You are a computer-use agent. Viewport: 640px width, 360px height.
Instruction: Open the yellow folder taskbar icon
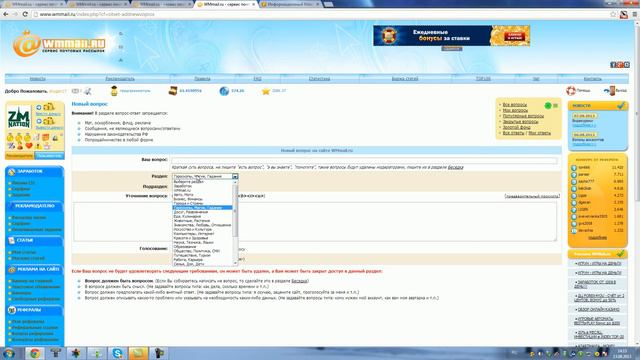coord(138,353)
